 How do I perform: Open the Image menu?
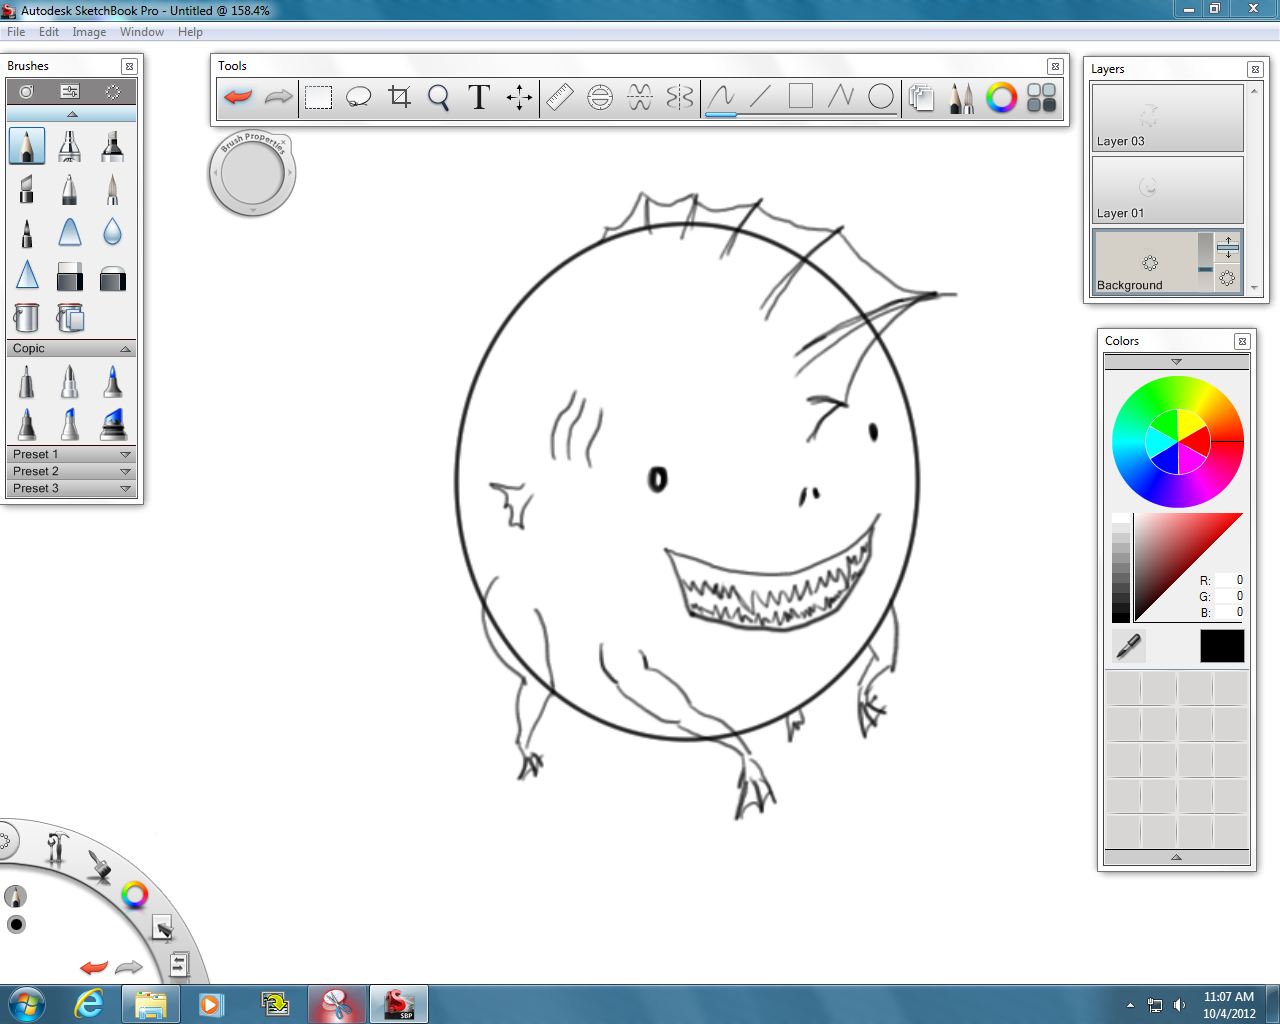[x=89, y=32]
